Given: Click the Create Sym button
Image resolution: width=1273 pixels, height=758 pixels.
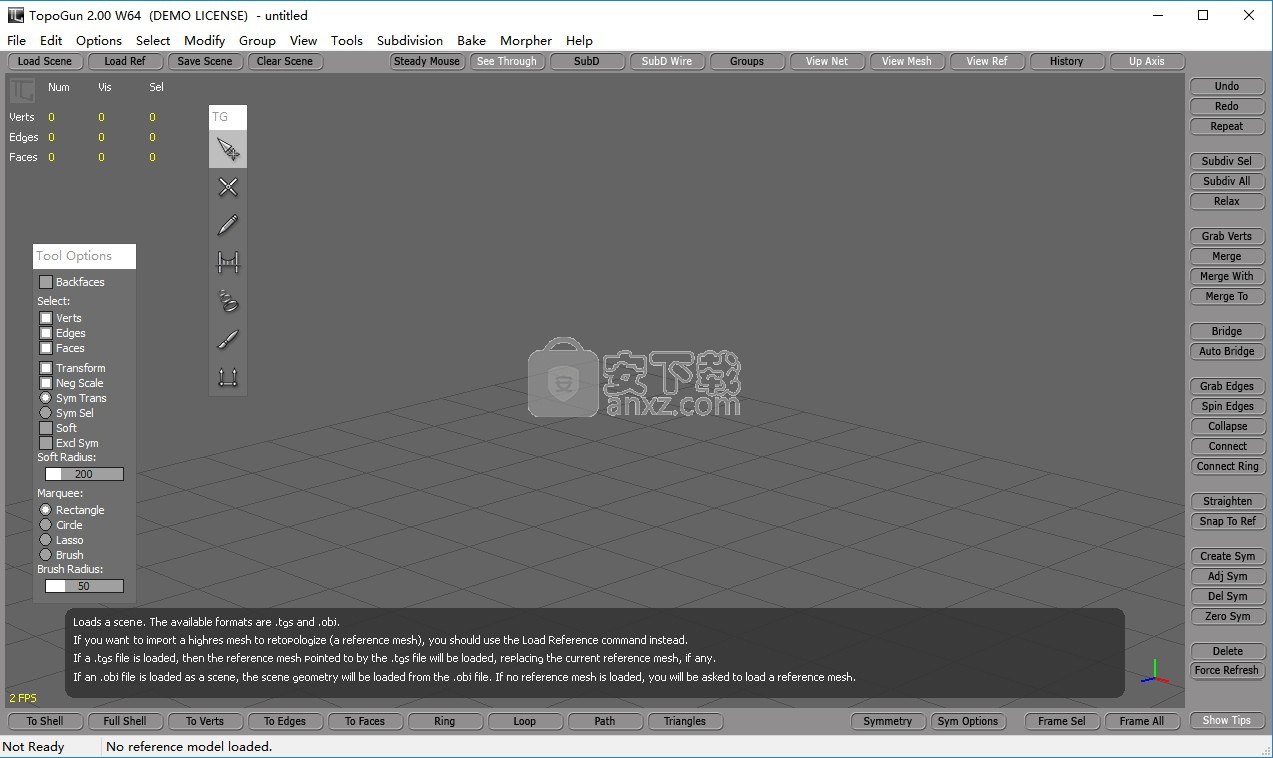Looking at the screenshot, I should pyautogui.click(x=1227, y=556).
